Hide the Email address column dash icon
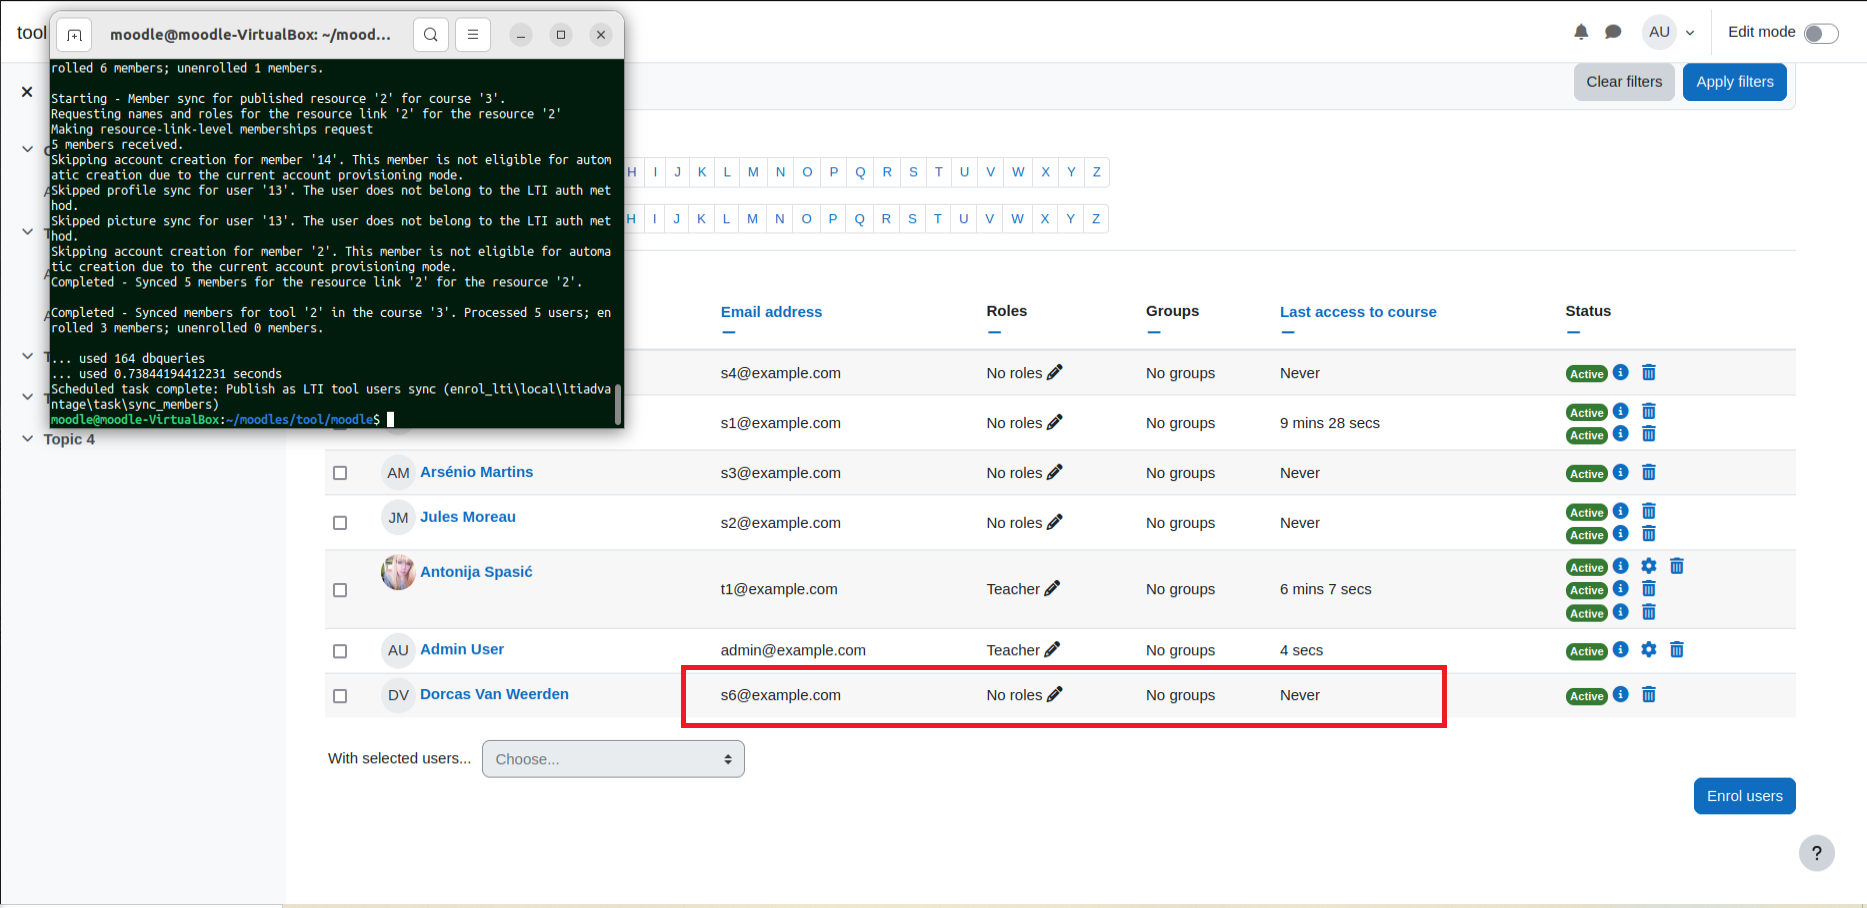1867x908 pixels. point(728,332)
